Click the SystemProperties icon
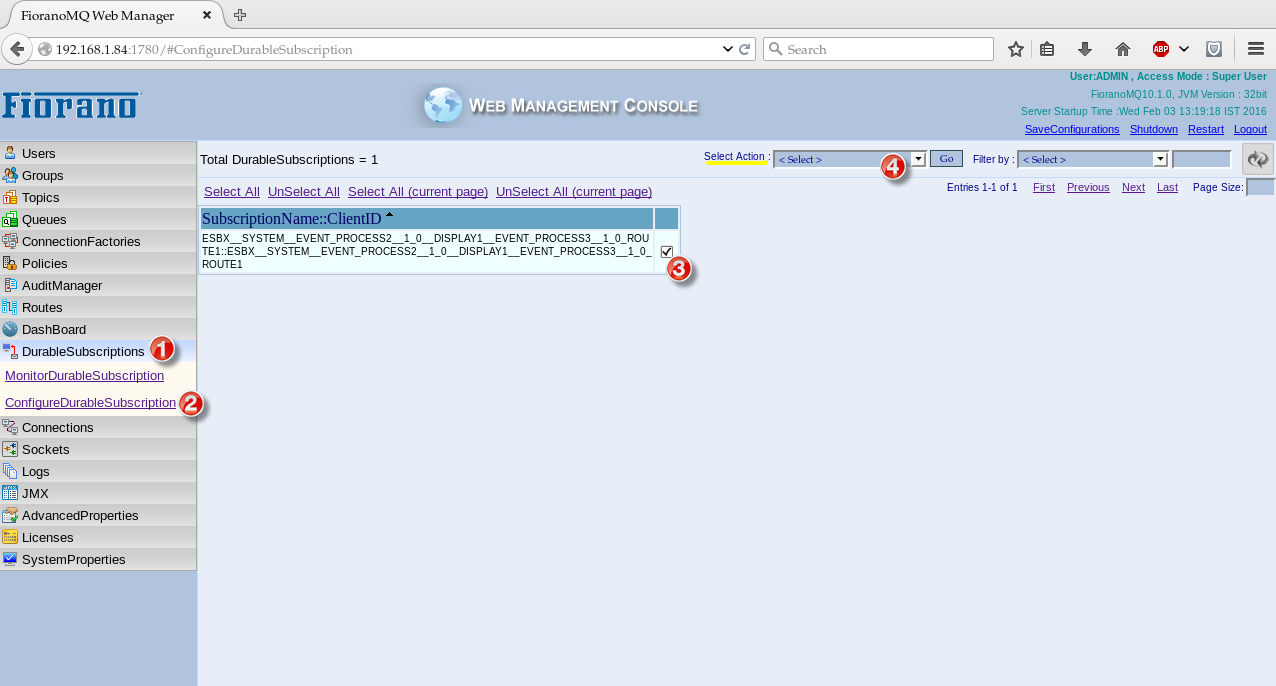1276x686 pixels. tap(10, 559)
